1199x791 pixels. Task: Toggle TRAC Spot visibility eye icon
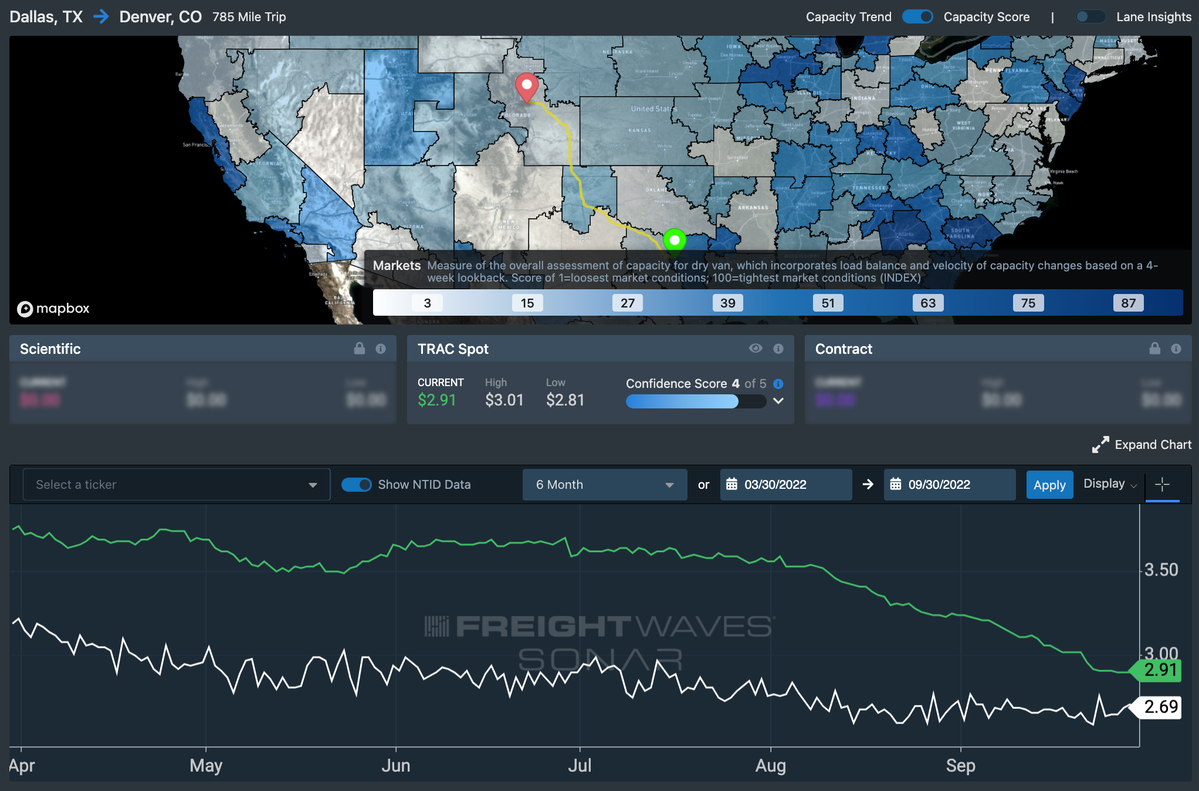tap(755, 349)
